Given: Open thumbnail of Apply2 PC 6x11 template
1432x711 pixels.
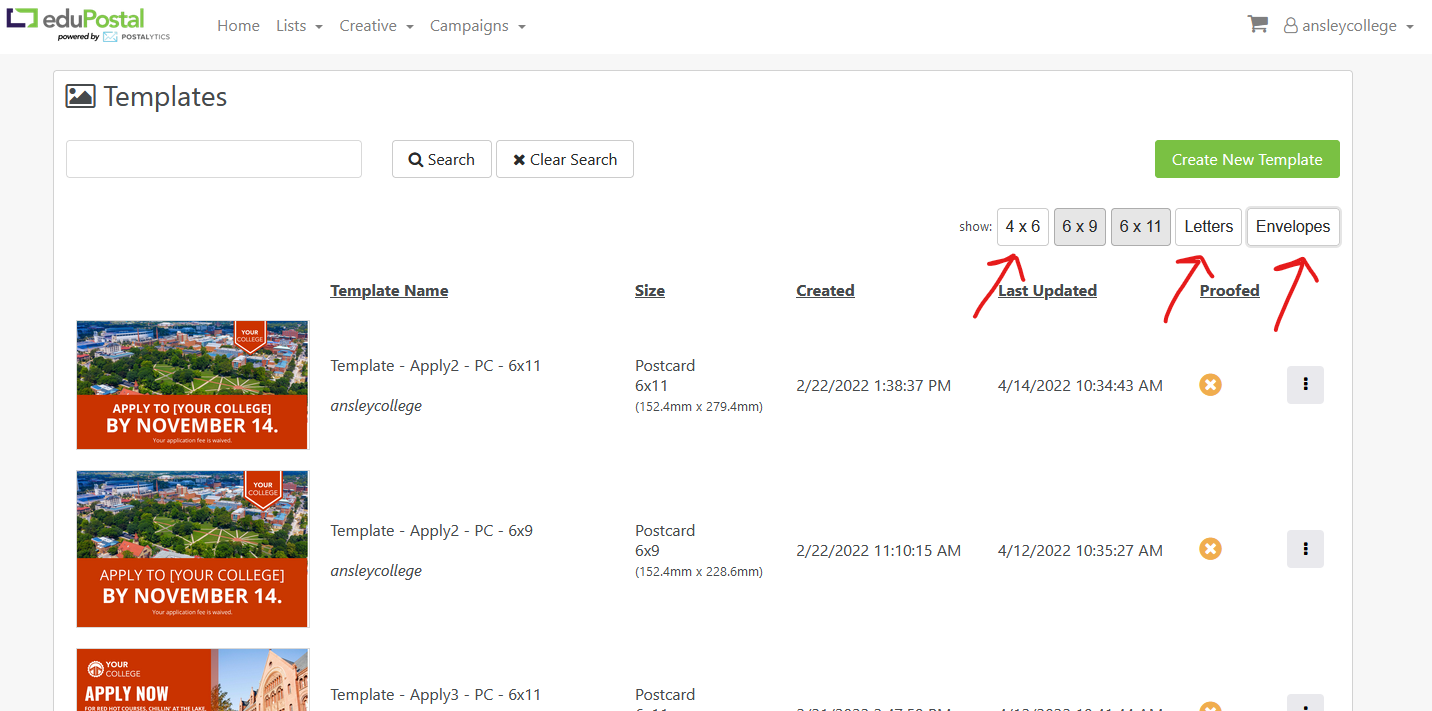Looking at the screenshot, I should tap(192, 385).
